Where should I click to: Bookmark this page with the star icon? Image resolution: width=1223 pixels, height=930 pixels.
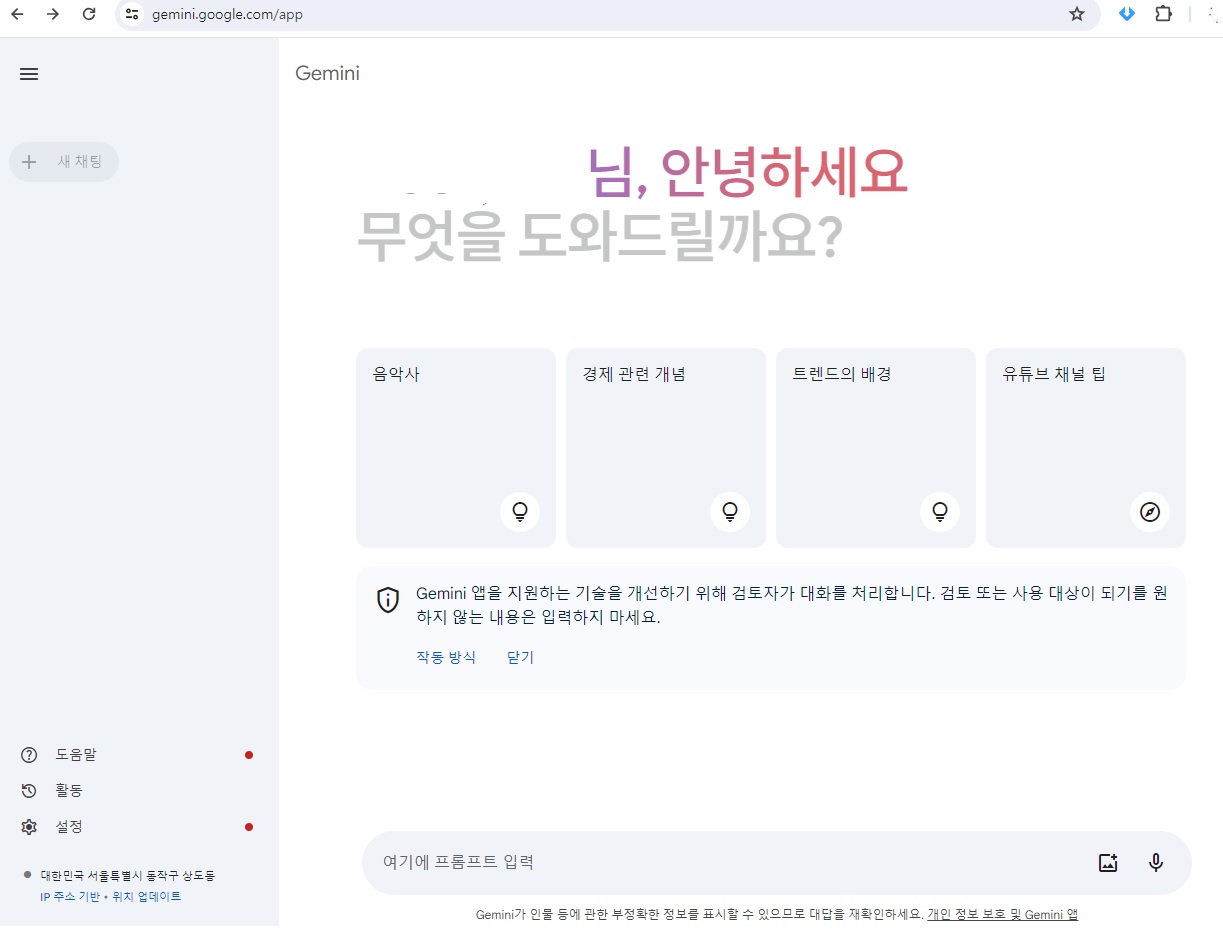tap(1077, 14)
